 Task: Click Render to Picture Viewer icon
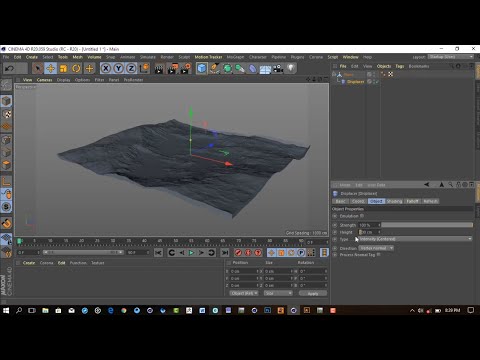tap(172, 68)
